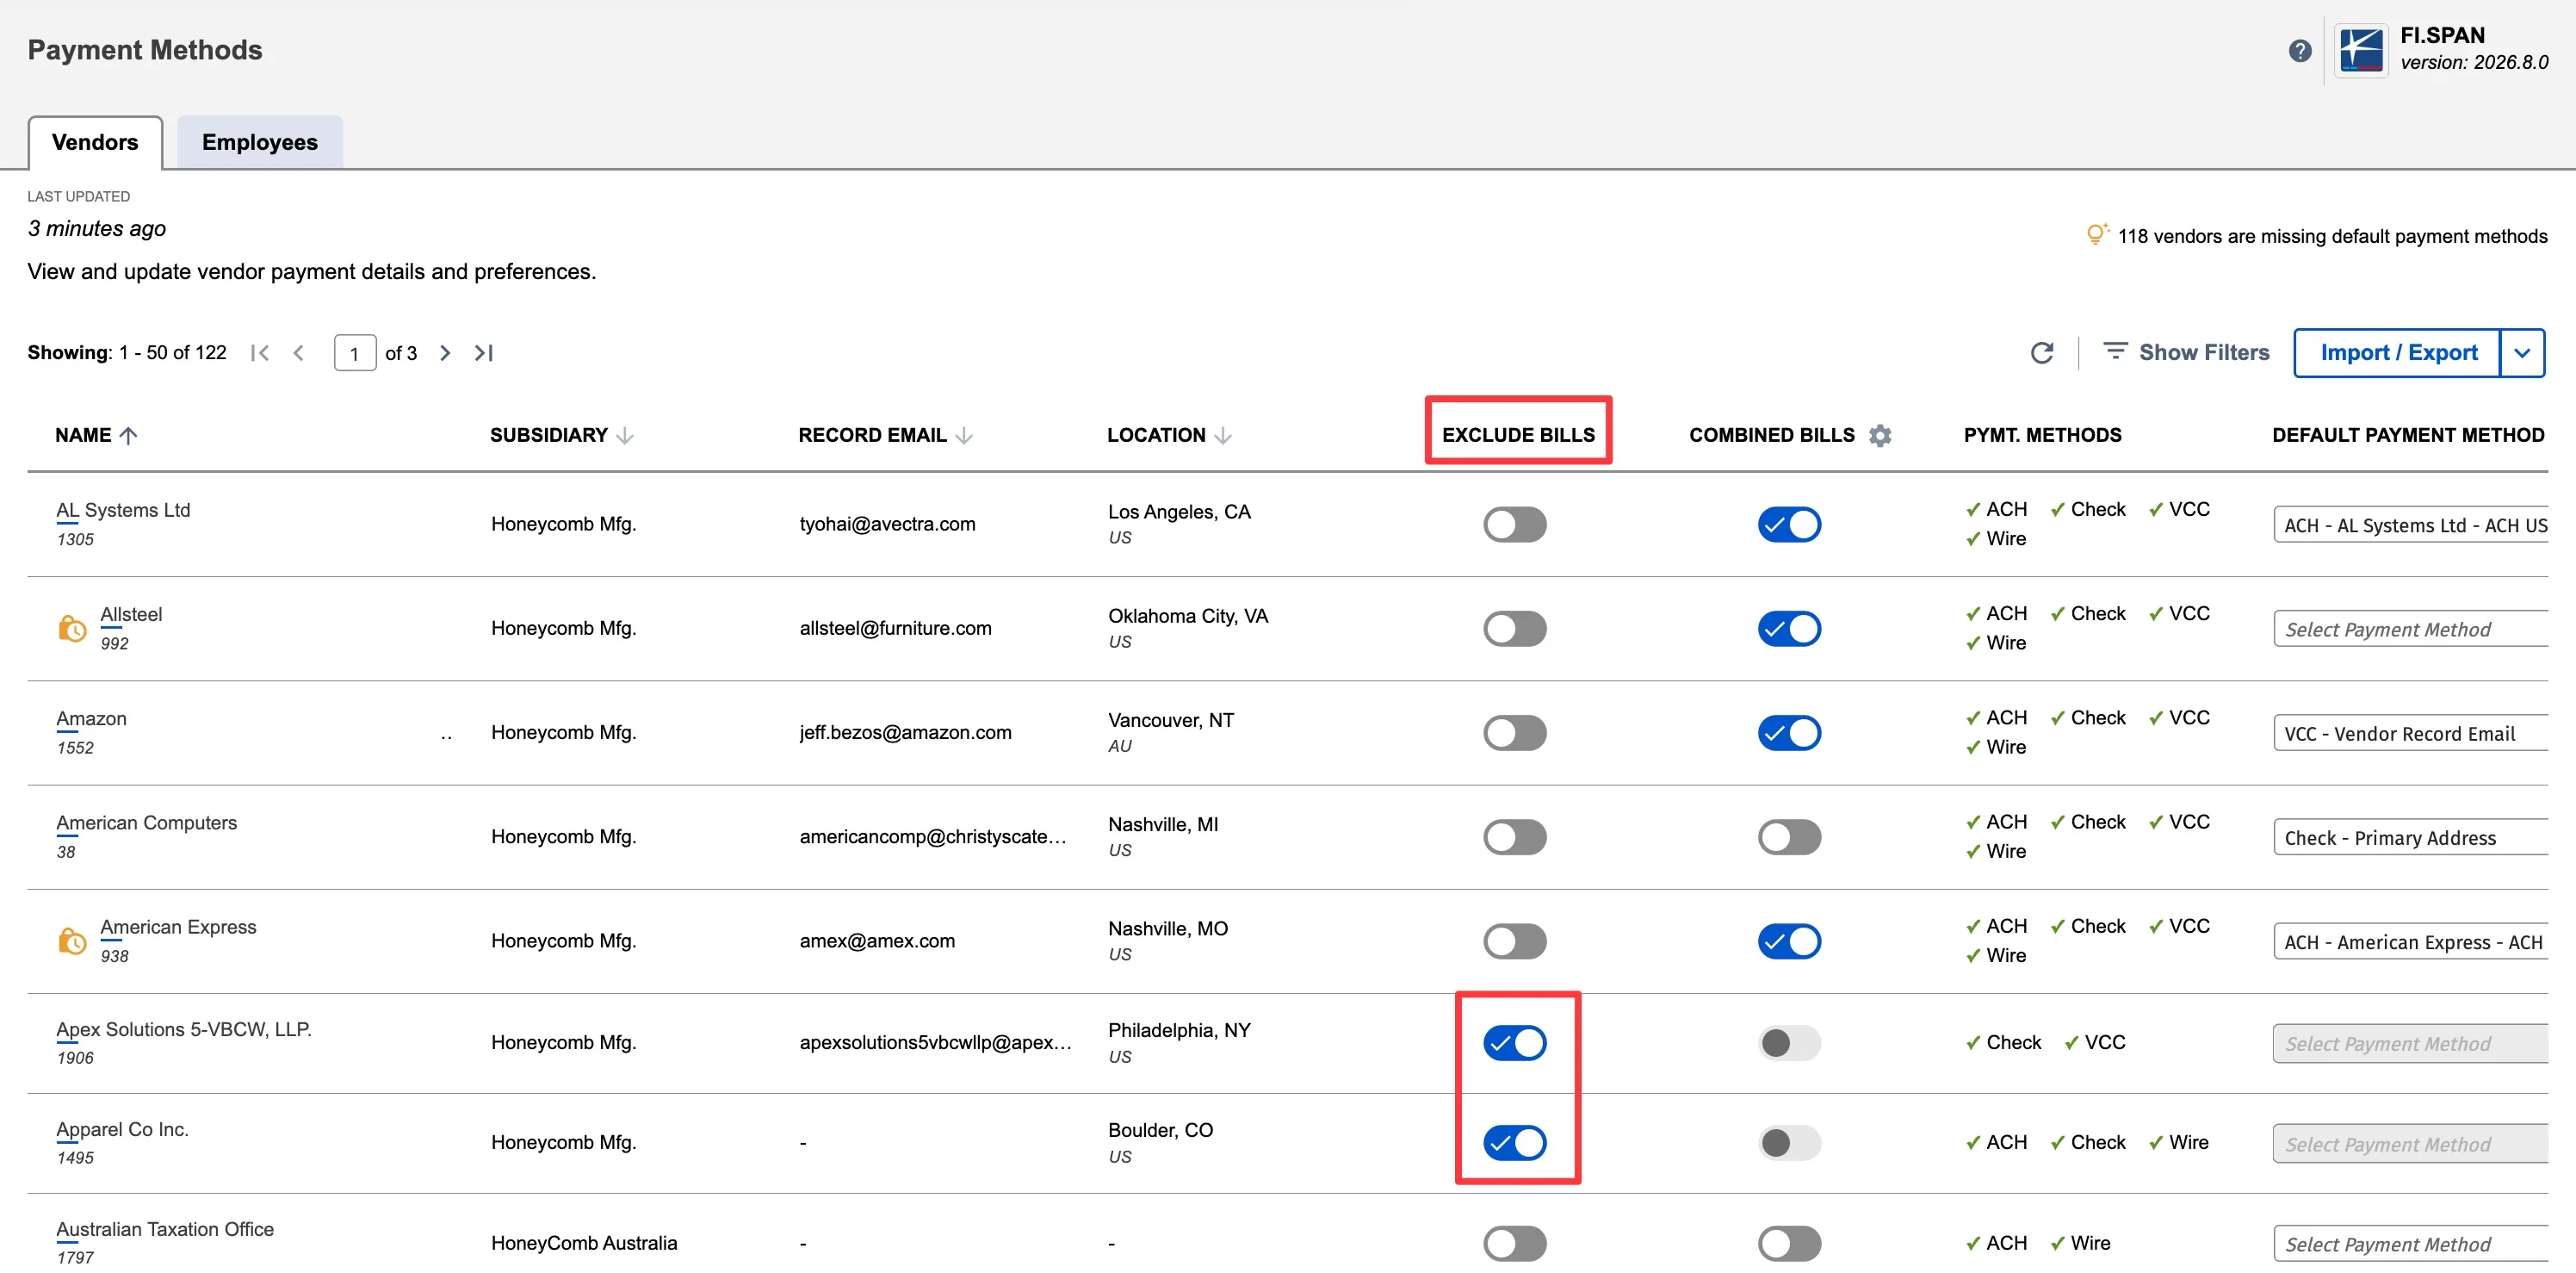Image resolution: width=2576 pixels, height=1273 pixels.
Task: Sort by Name ascending arrow
Action: (x=128, y=435)
